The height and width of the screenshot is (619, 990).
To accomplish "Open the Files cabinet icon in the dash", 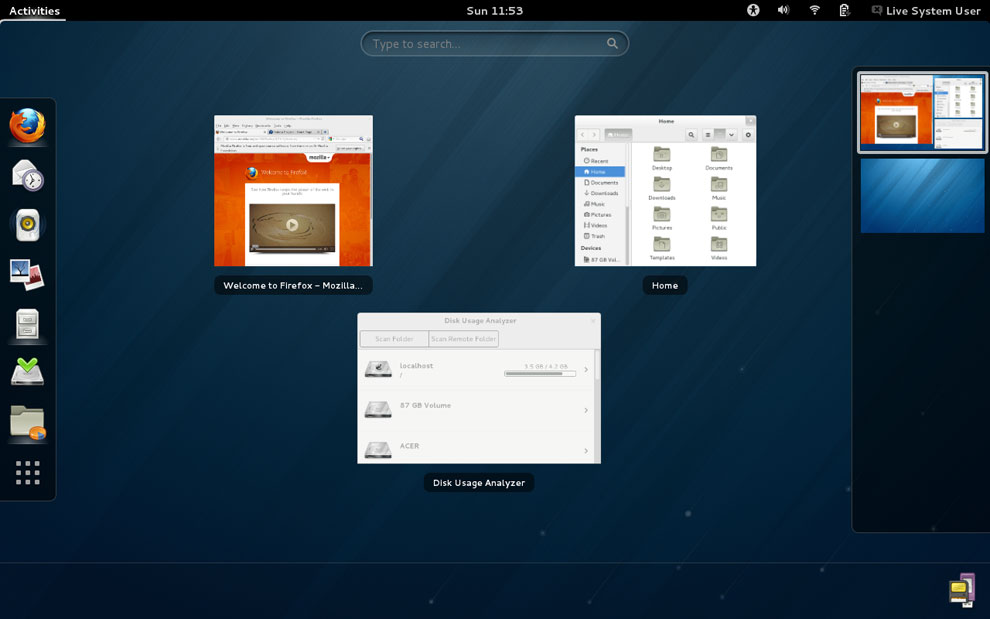I will [x=27, y=324].
